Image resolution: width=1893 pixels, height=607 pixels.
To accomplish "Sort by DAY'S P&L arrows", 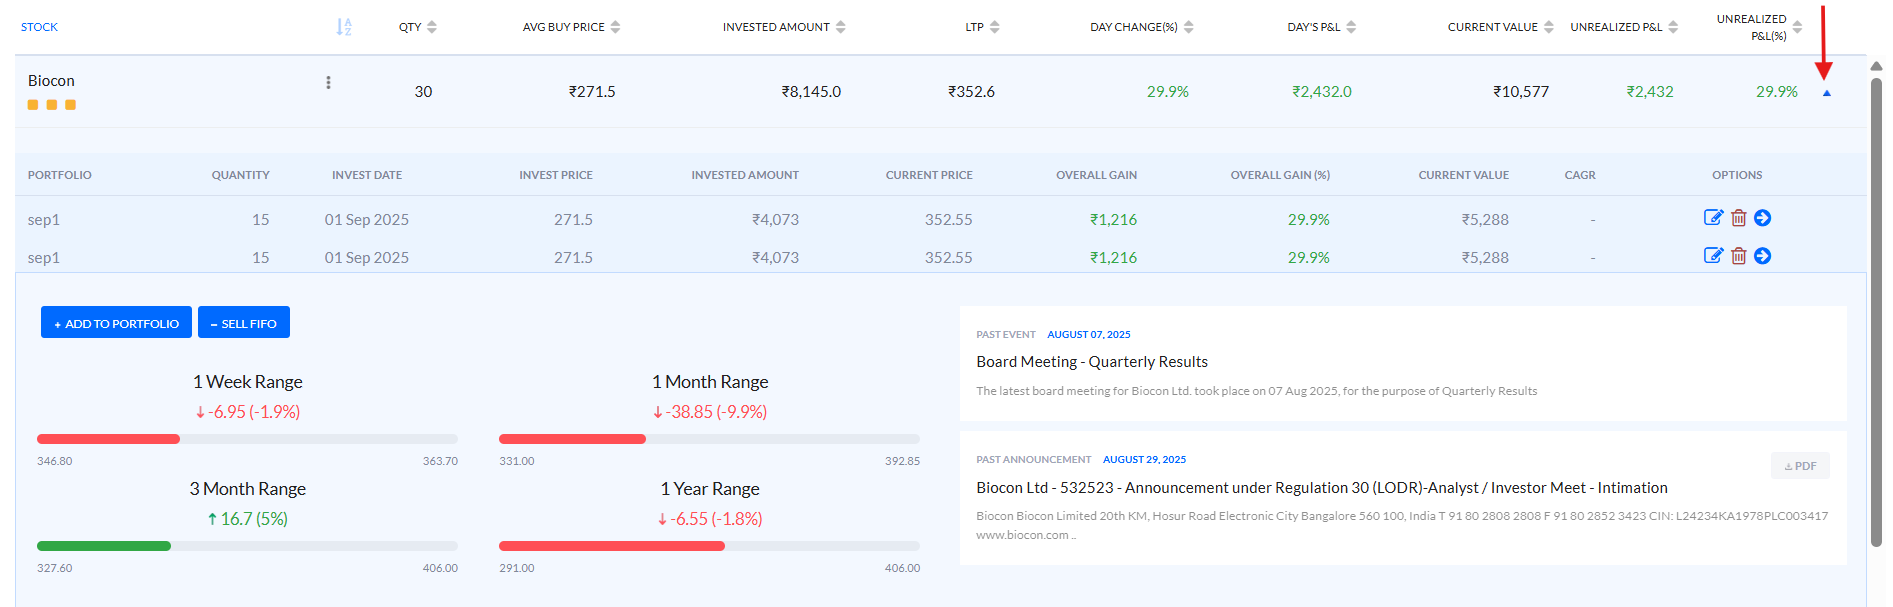I will 1351,27.
